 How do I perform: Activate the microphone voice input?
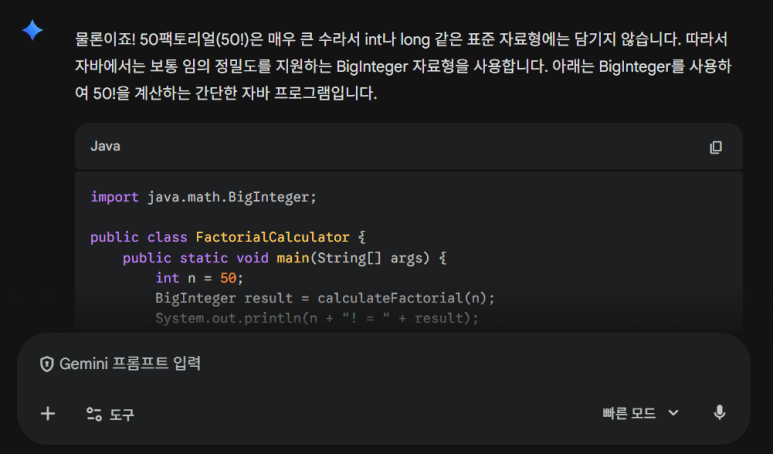tap(719, 413)
